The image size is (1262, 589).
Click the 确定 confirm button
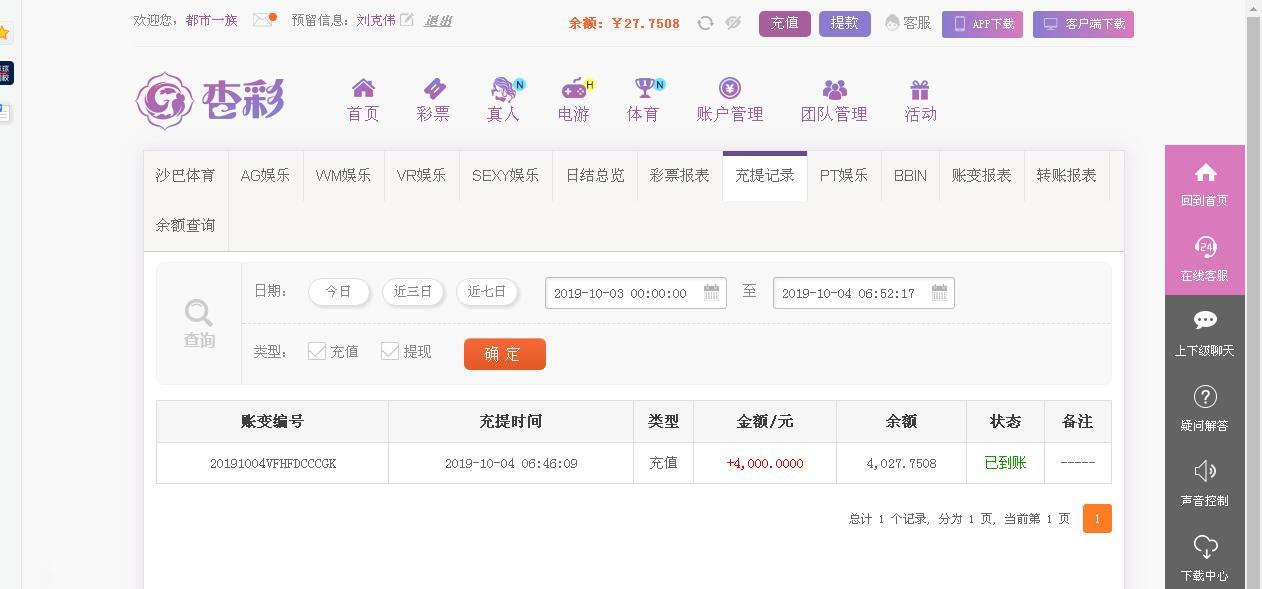tap(505, 354)
